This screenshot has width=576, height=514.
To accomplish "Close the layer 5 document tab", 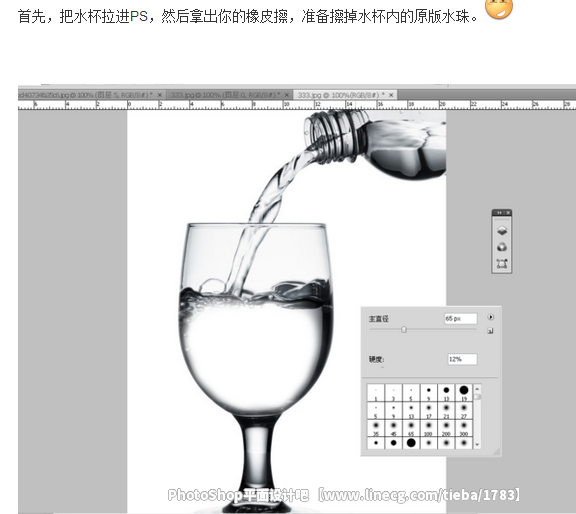I will click(159, 95).
